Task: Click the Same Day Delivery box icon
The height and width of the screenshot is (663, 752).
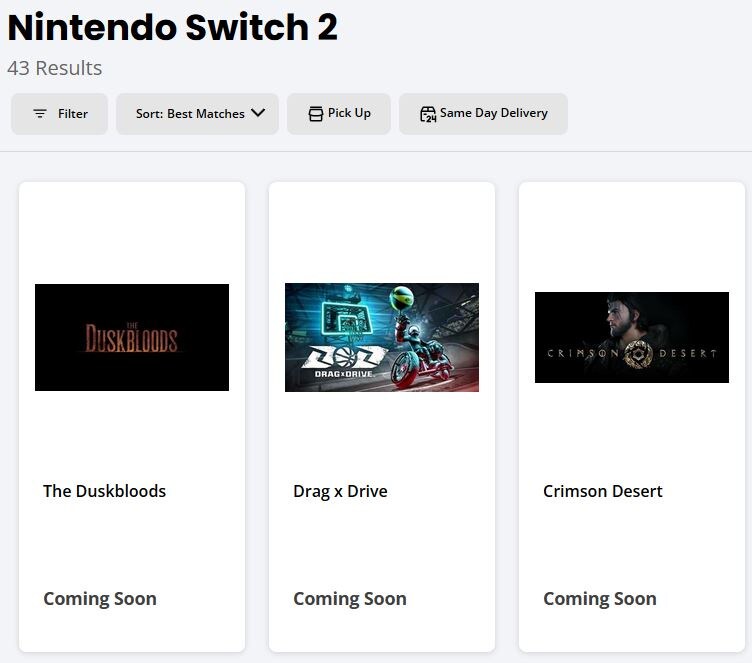Action: tap(428, 114)
